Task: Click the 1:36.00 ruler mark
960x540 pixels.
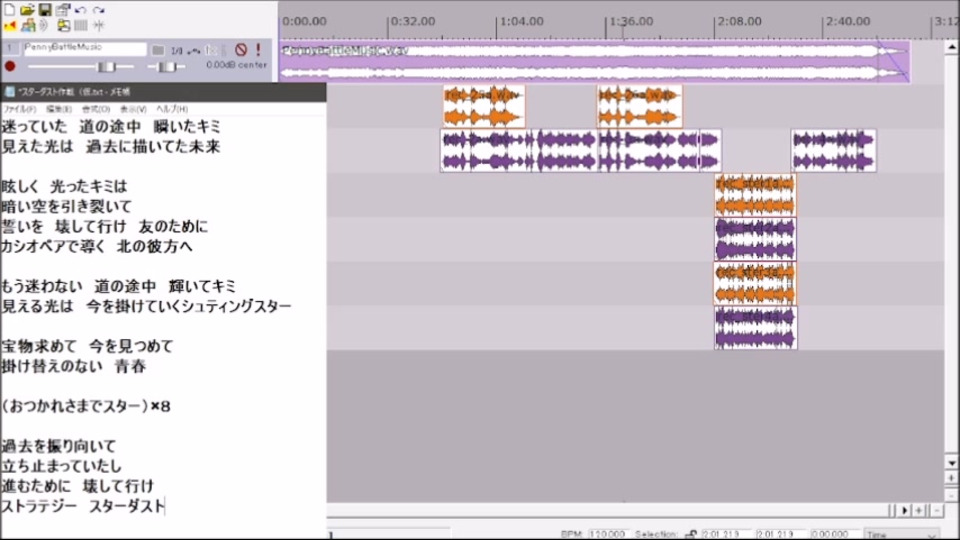Action: (x=631, y=21)
